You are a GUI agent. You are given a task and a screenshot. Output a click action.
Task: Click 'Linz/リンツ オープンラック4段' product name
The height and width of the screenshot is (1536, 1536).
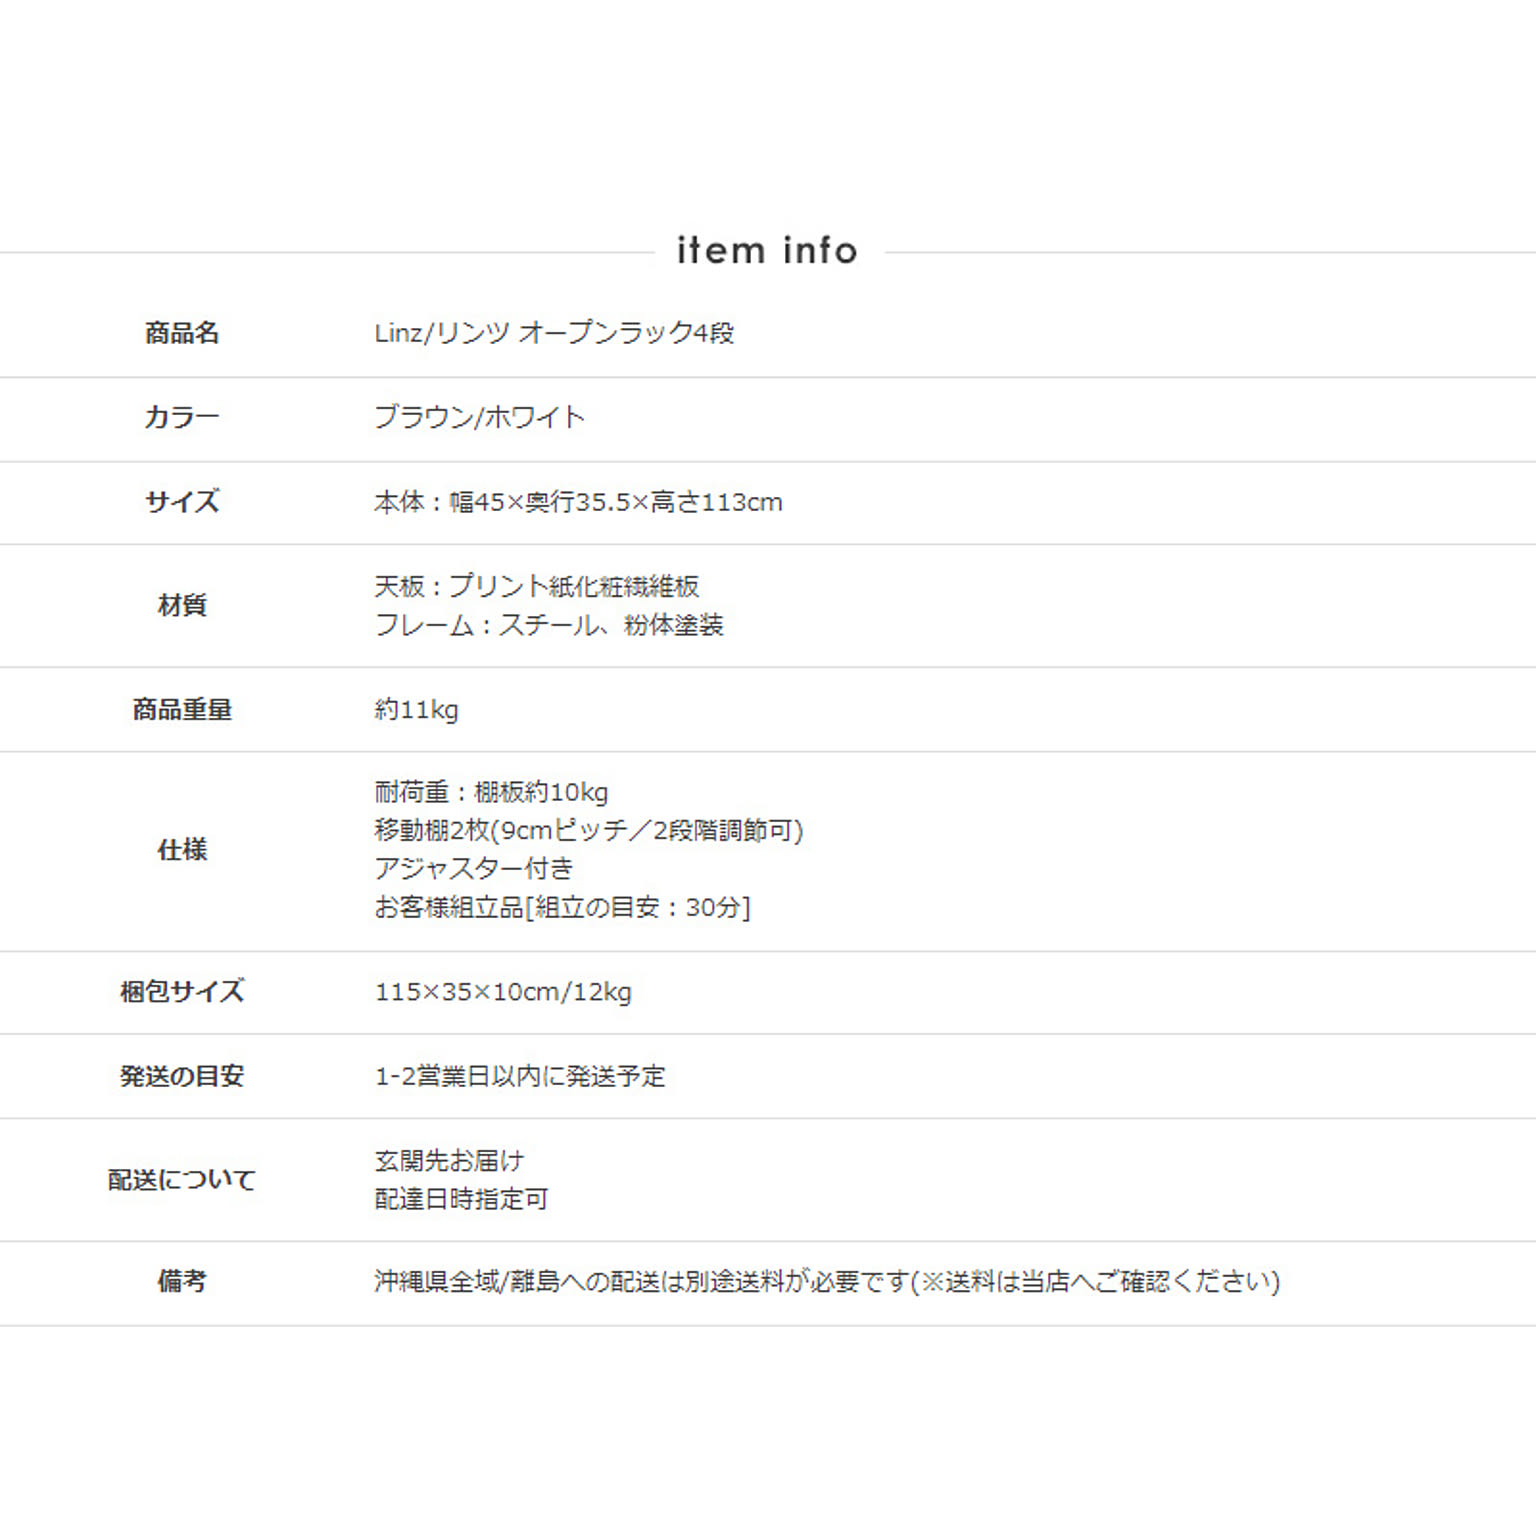pyautogui.click(x=554, y=333)
